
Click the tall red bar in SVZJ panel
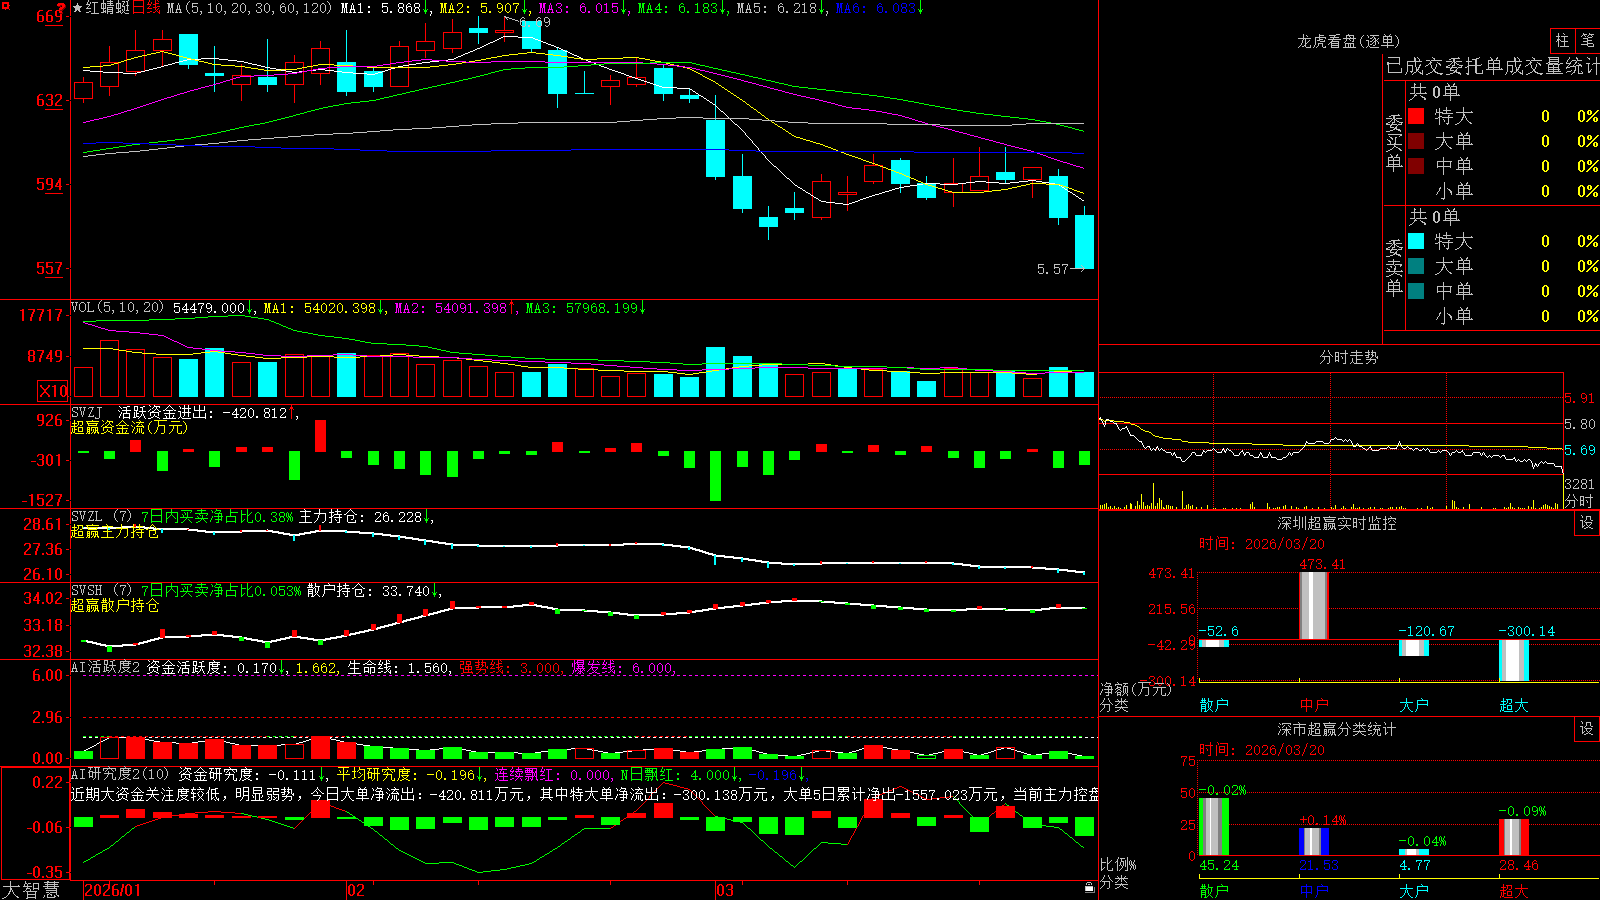tap(320, 436)
